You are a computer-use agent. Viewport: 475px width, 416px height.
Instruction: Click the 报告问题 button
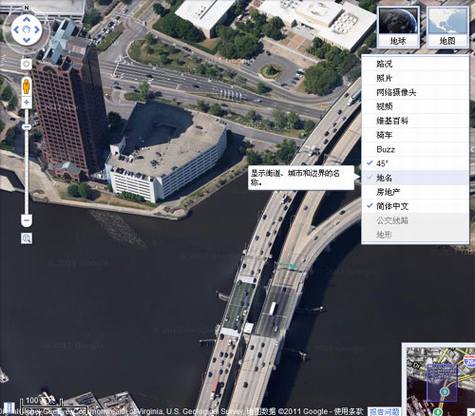point(383,412)
